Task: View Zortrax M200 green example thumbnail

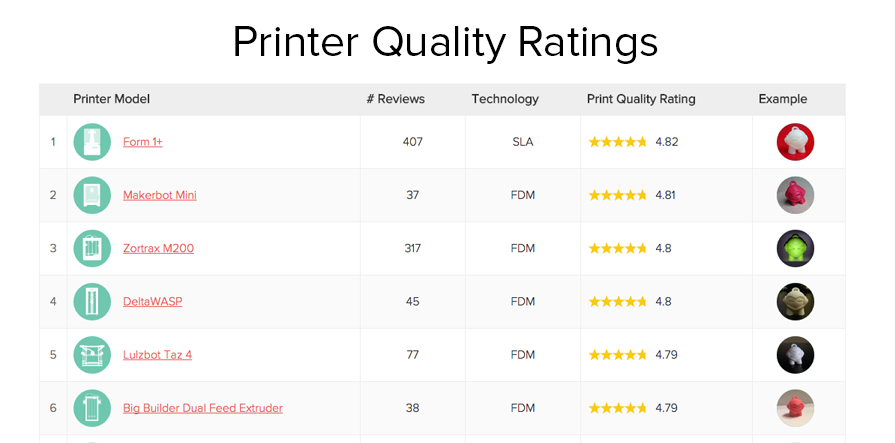Action: [x=795, y=248]
